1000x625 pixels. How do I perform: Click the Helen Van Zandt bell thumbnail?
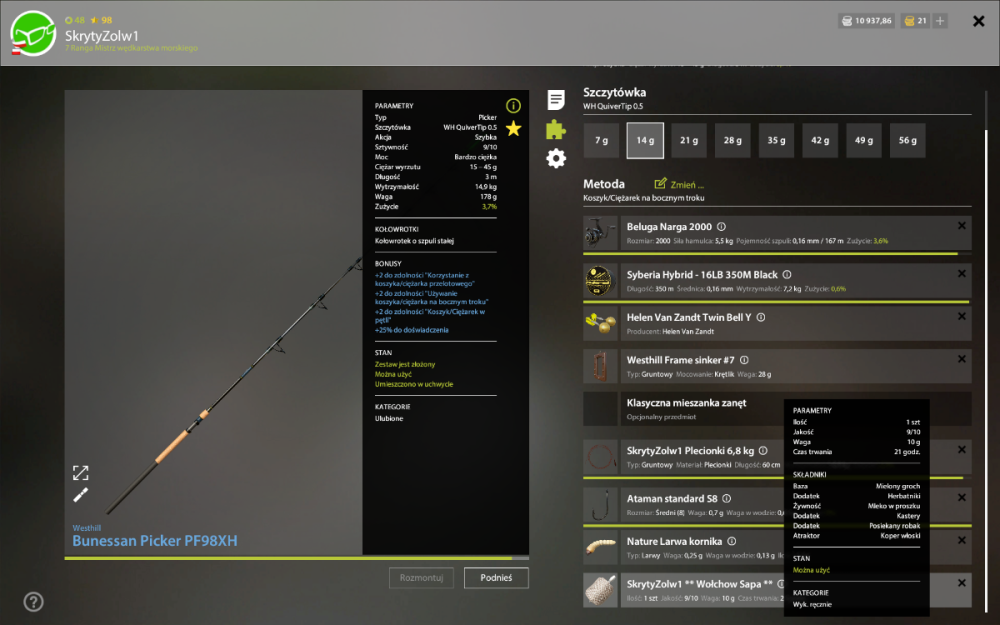click(x=600, y=323)
